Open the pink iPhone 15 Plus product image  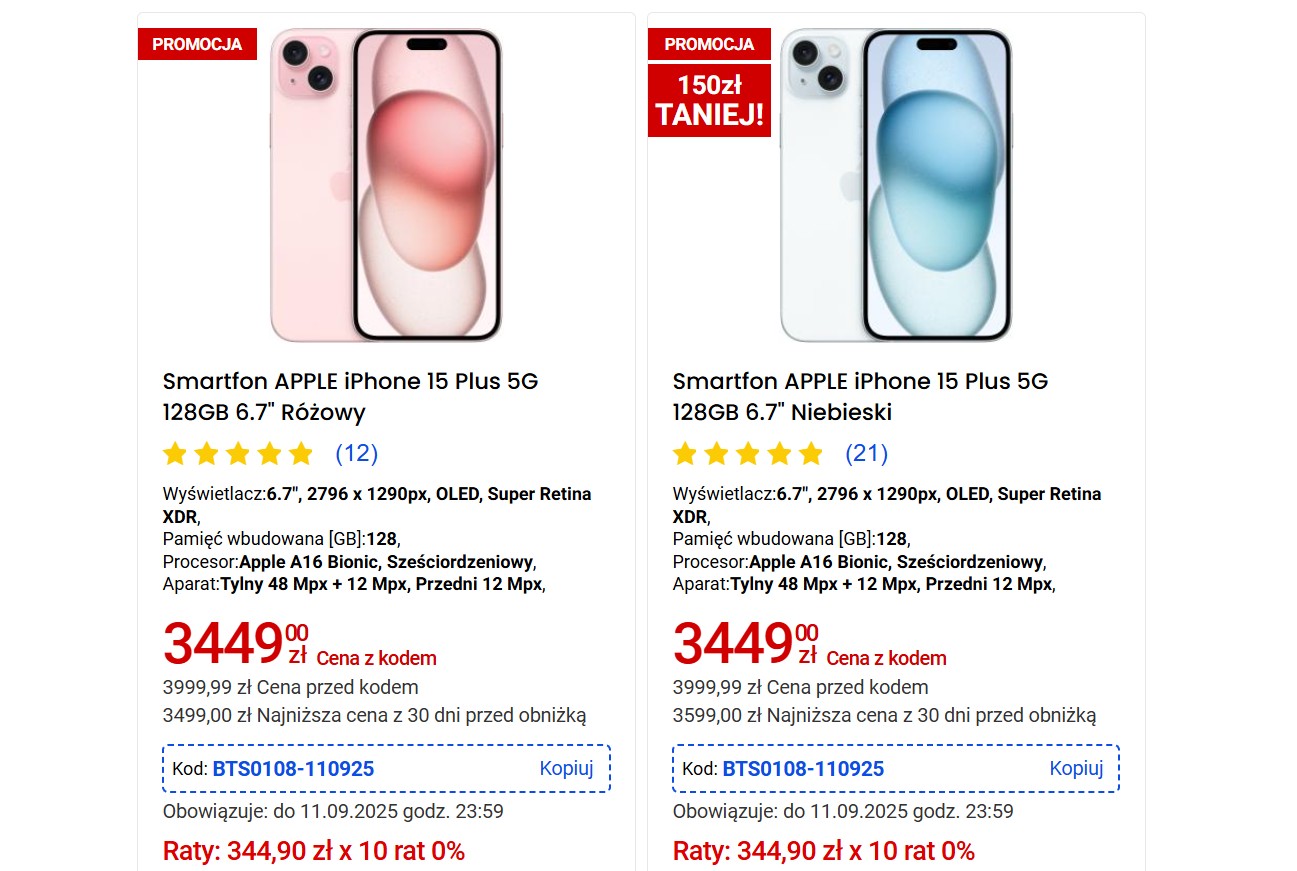(x=386, y=185)
